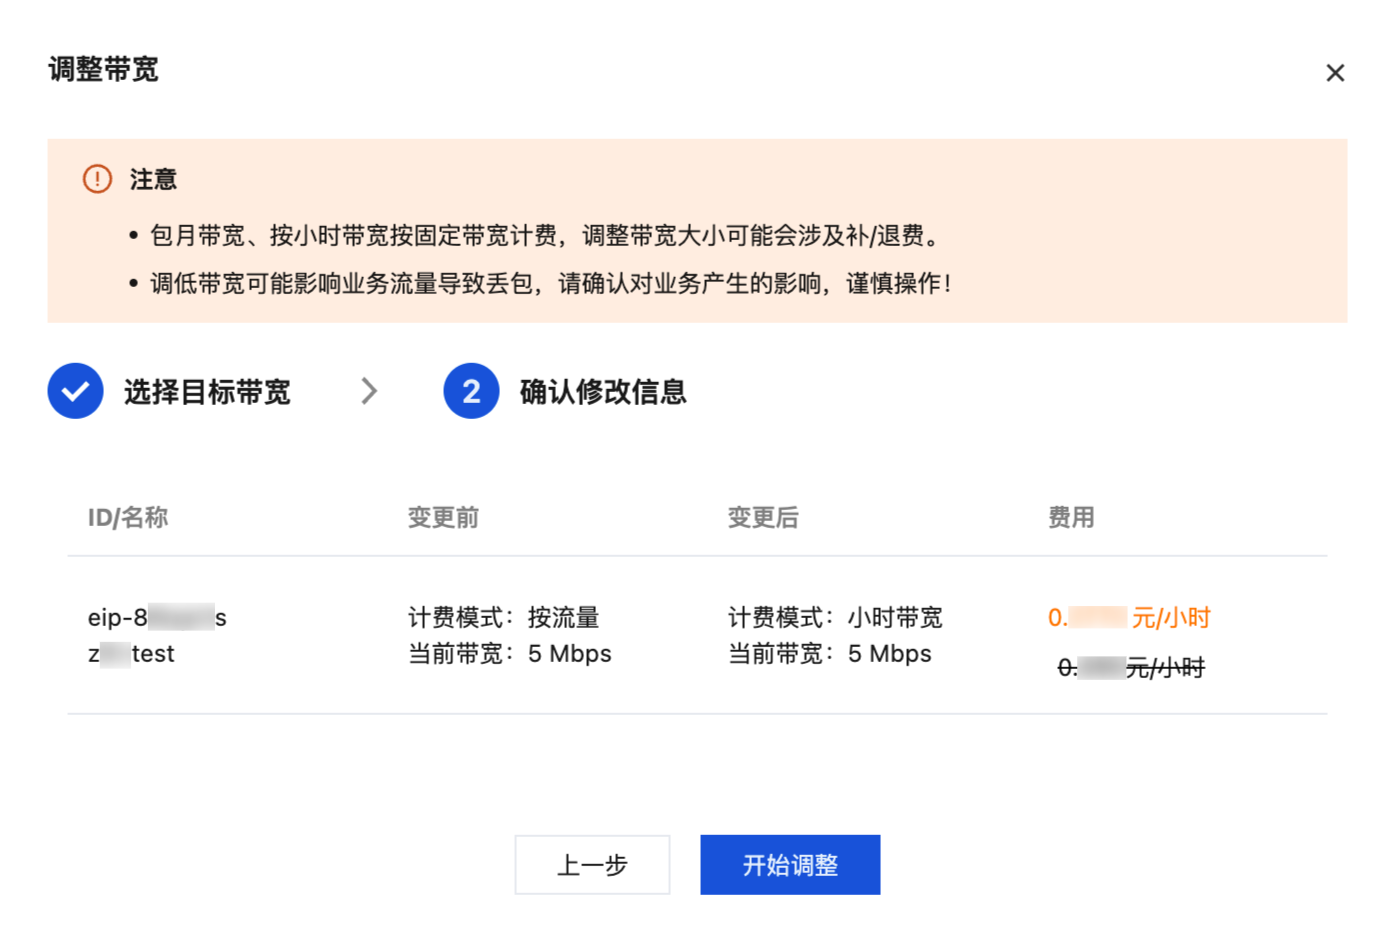Screen dimensions: 1392x940
Task: Click the blue checkmark step icon
Action: 76,391
